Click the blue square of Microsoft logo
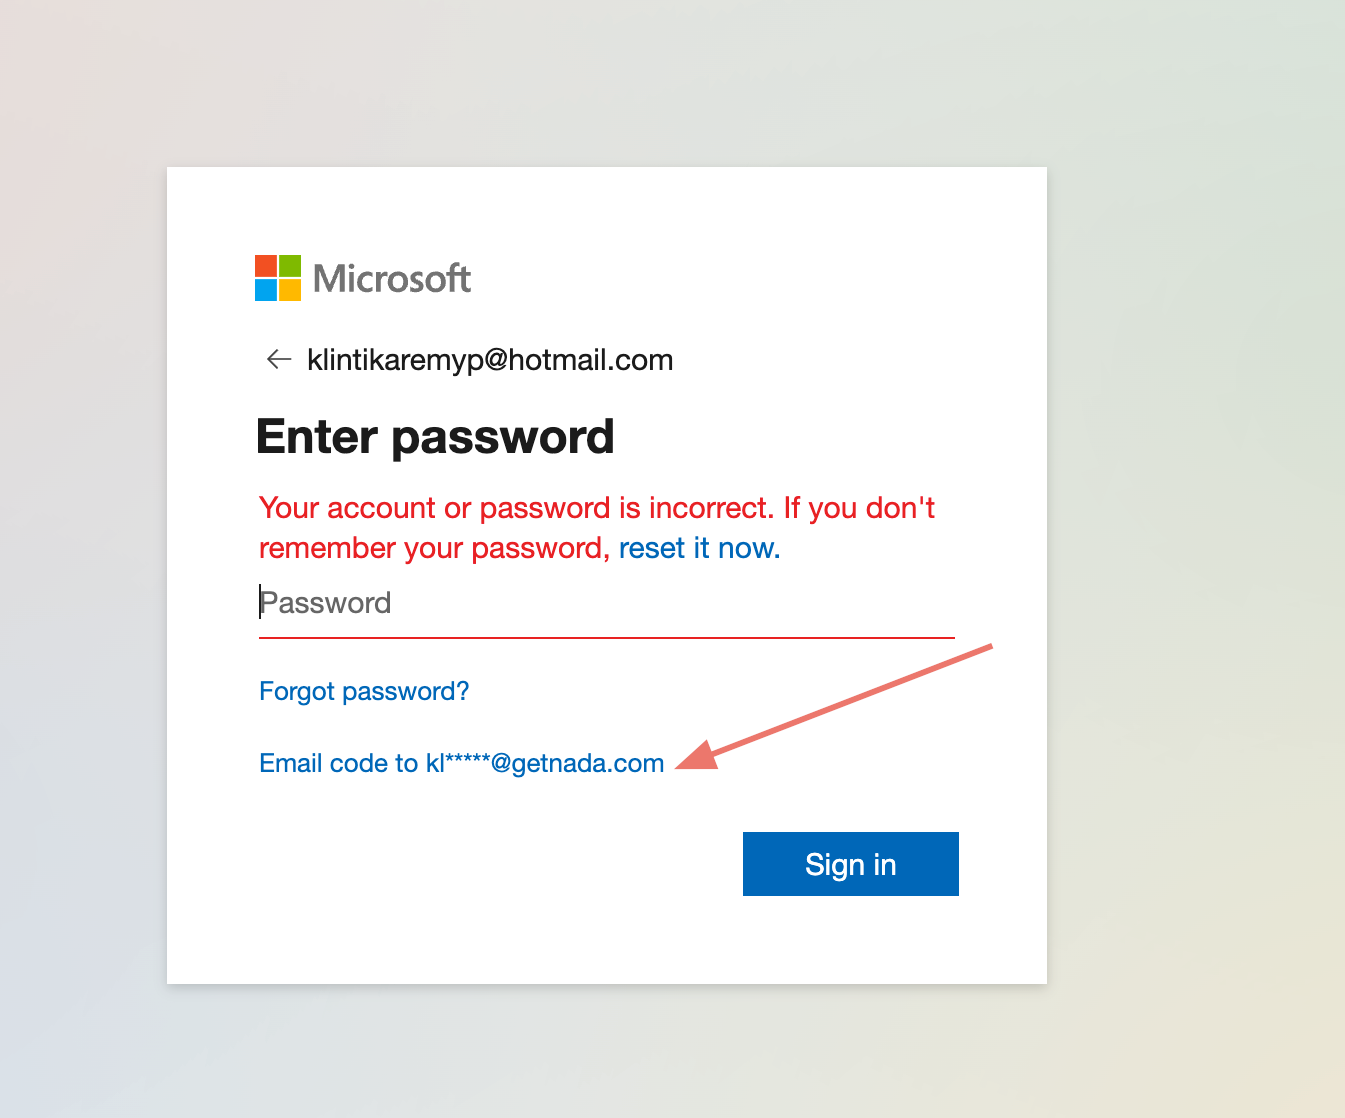 (266, 290)
